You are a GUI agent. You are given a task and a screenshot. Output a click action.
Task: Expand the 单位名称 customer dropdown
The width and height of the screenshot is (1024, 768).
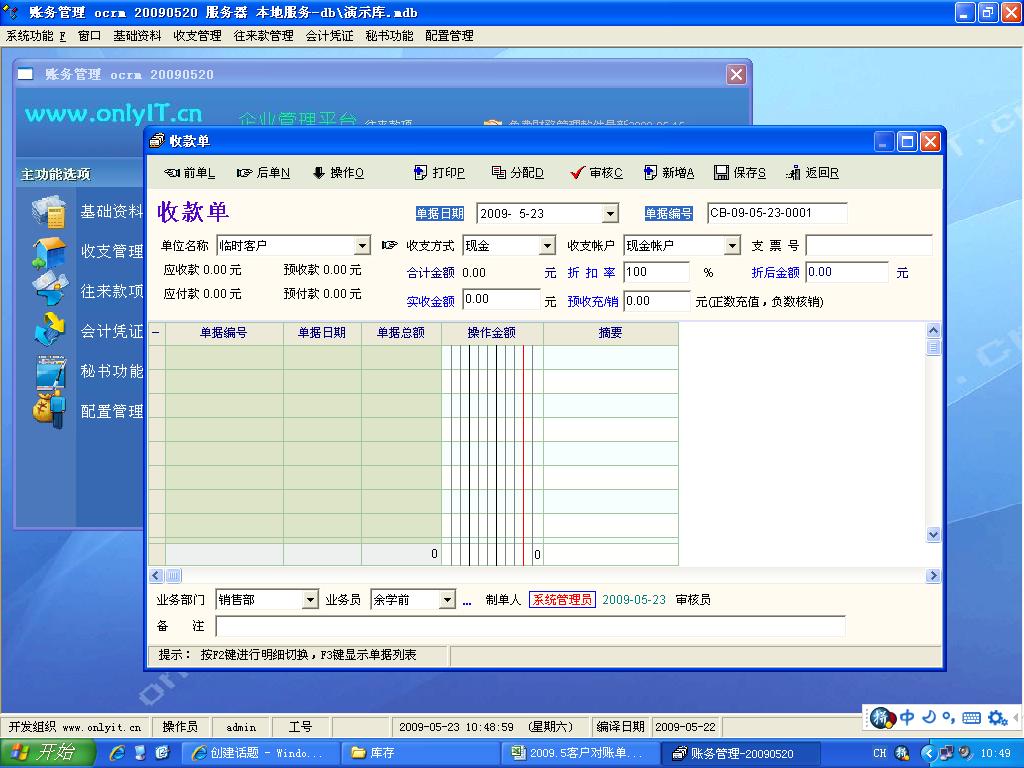[362, 246]
